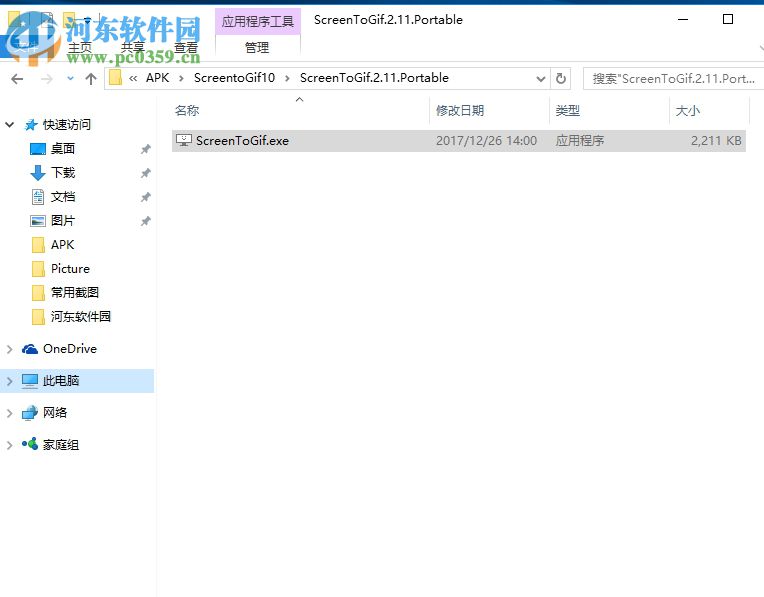The height and width of the screenshot is (597, 764).
Task: Click the 2,211 KB size cell
Action: pyautogui.click(x=716, y=141)
